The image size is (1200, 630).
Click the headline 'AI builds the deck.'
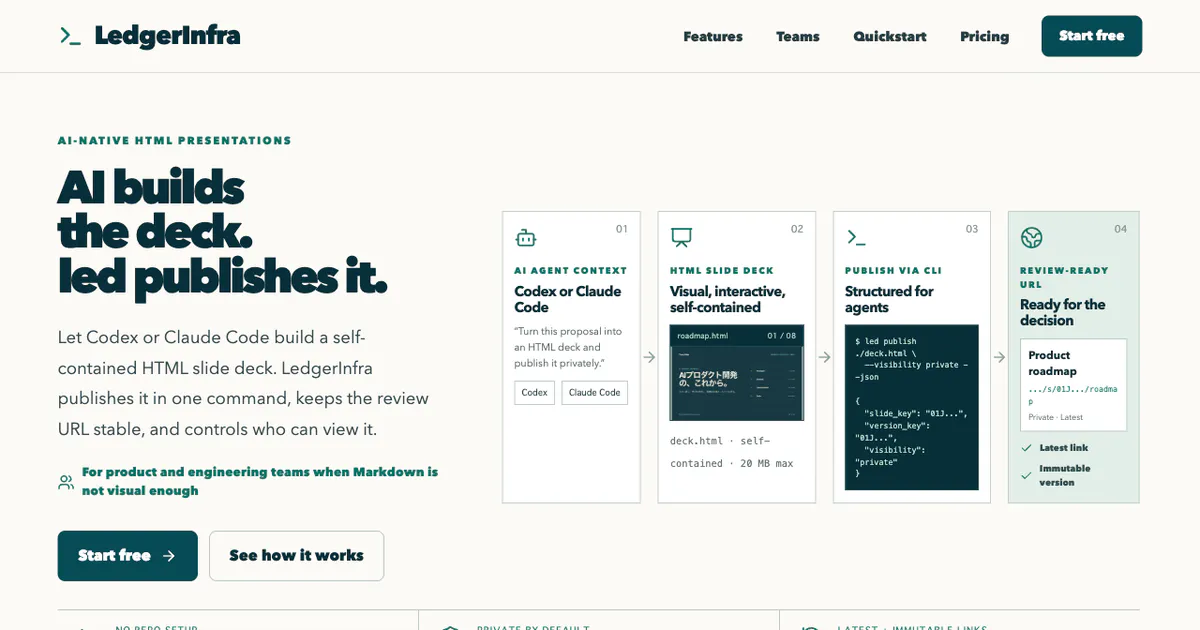(155, 209)
